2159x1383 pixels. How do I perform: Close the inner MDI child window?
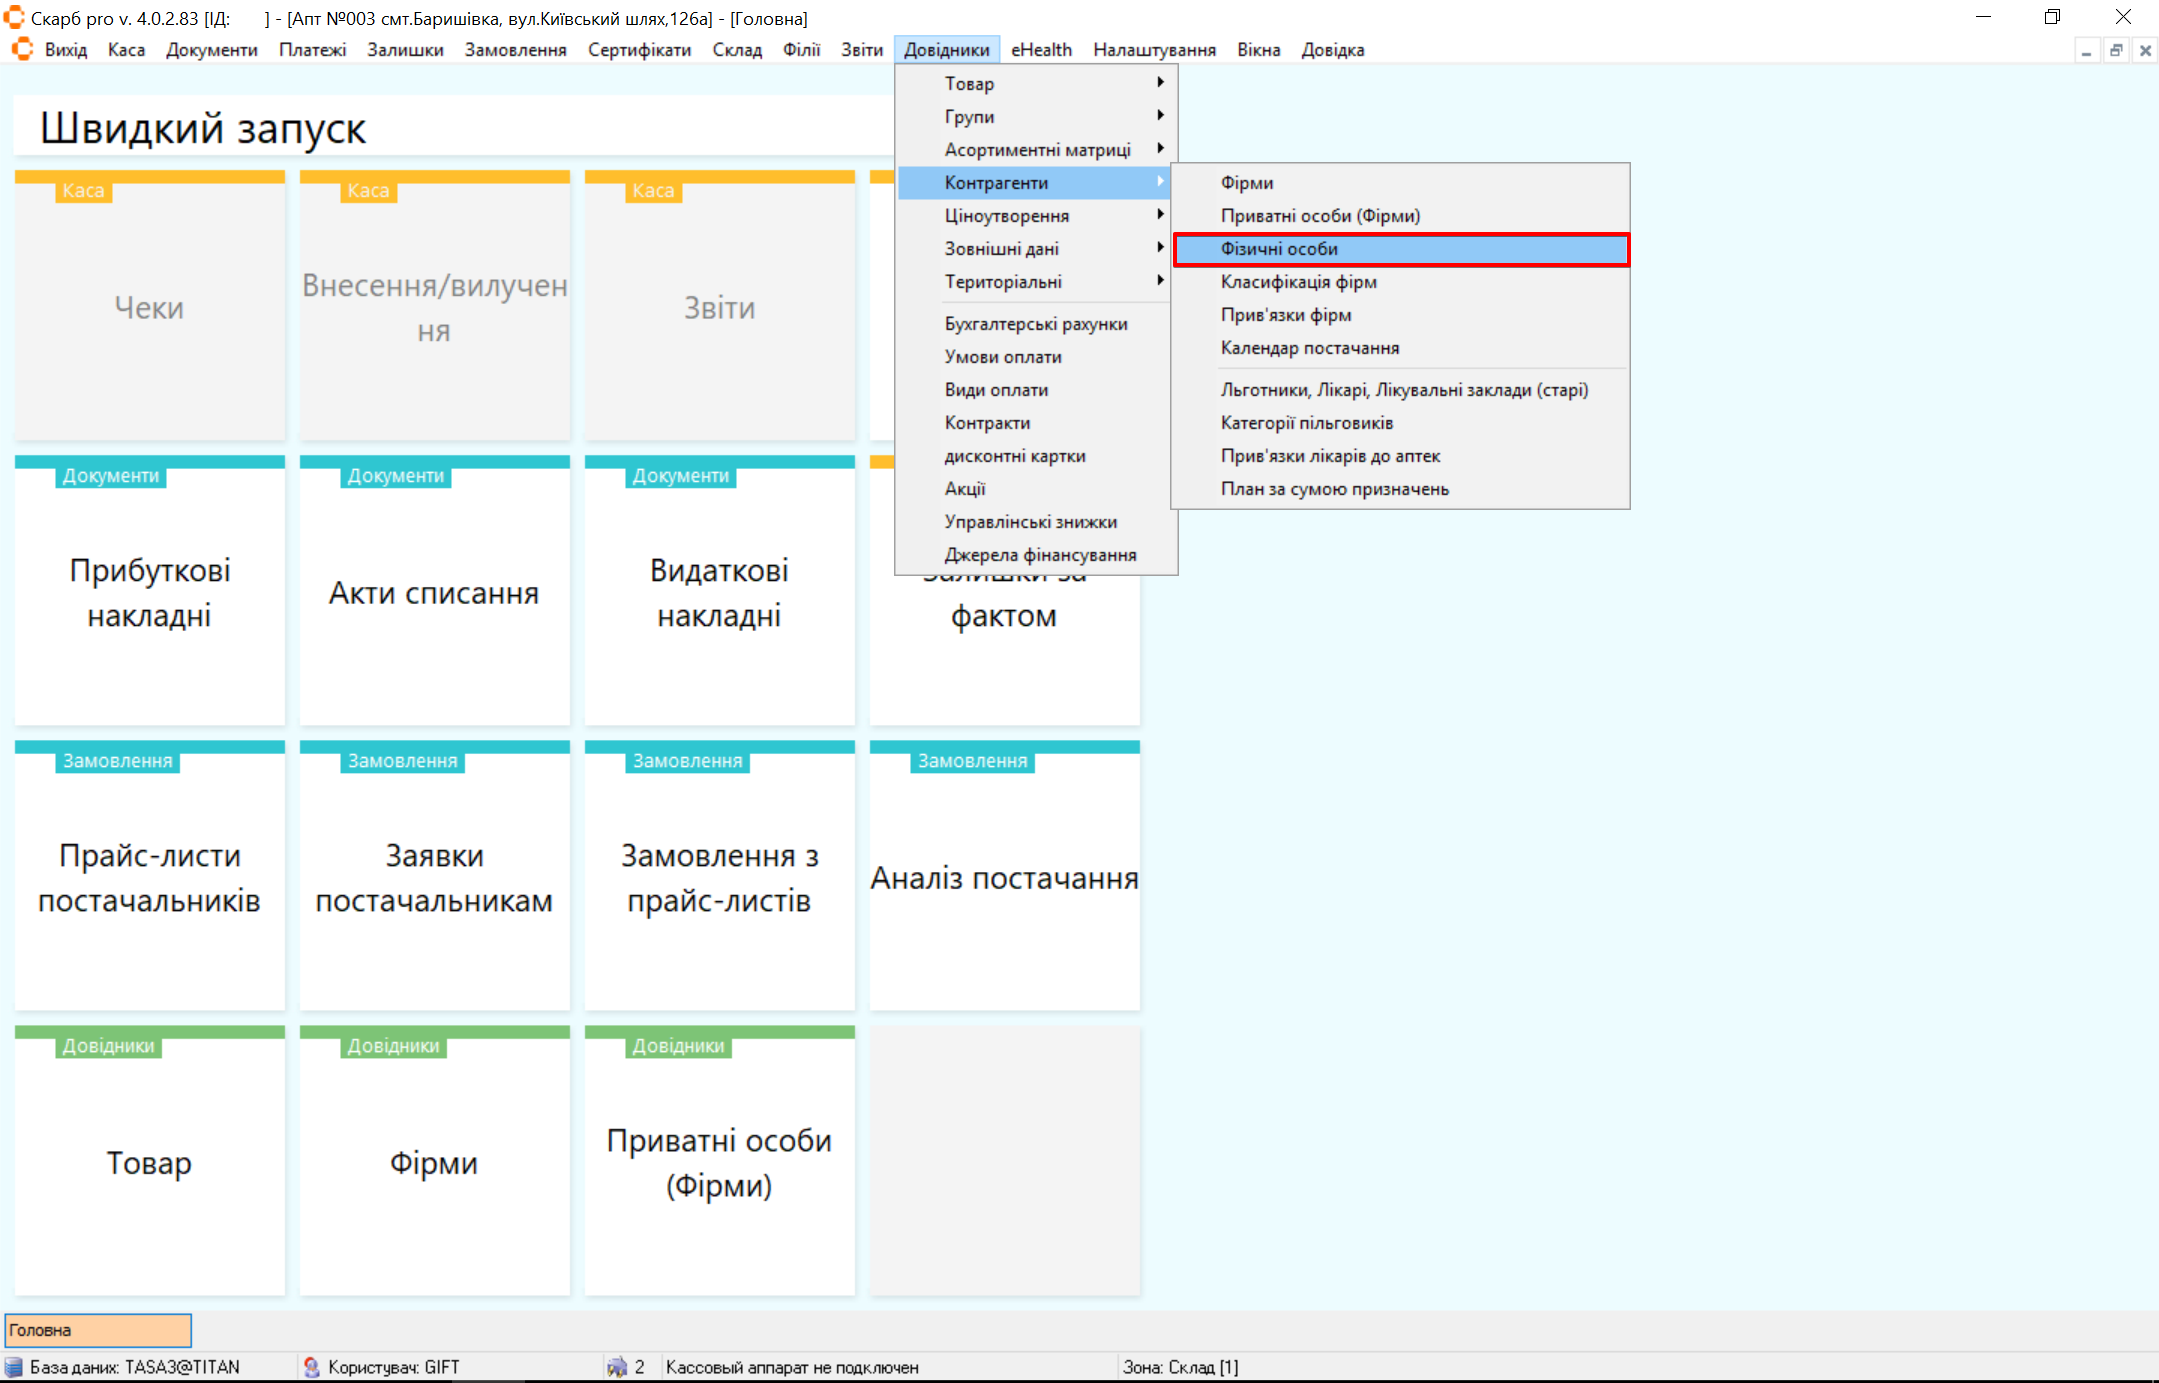(2144, 50)
